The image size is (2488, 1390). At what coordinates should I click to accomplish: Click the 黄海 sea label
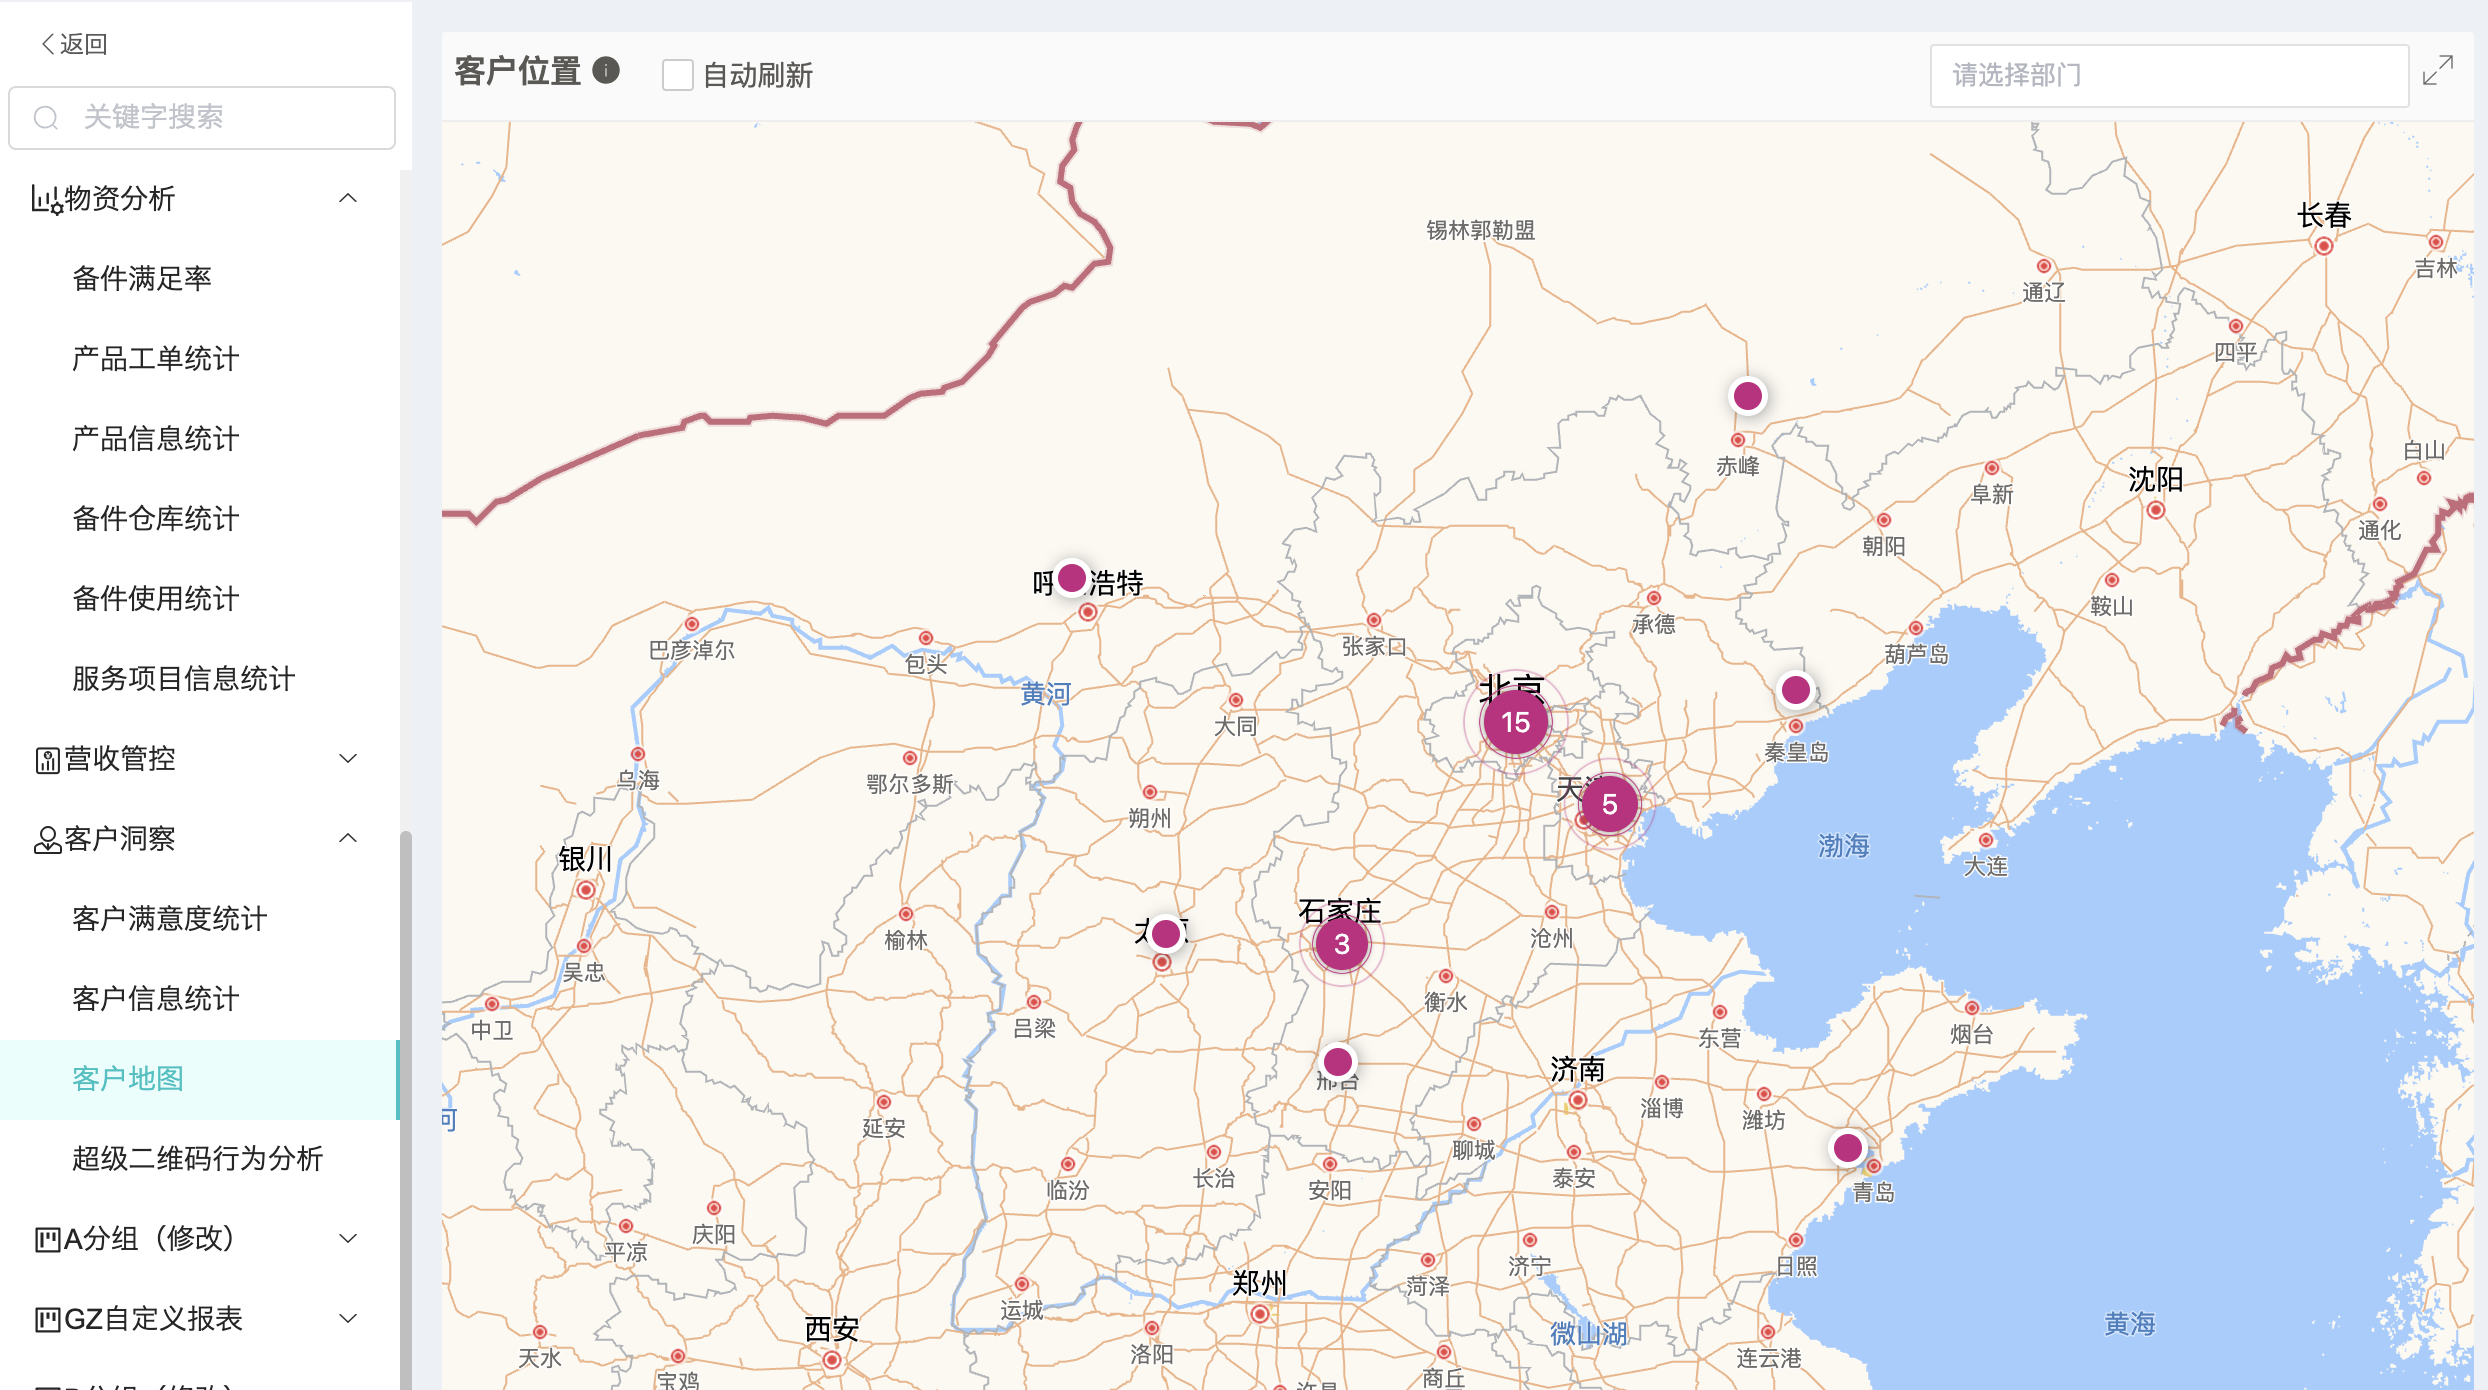pos(2130,1324)
